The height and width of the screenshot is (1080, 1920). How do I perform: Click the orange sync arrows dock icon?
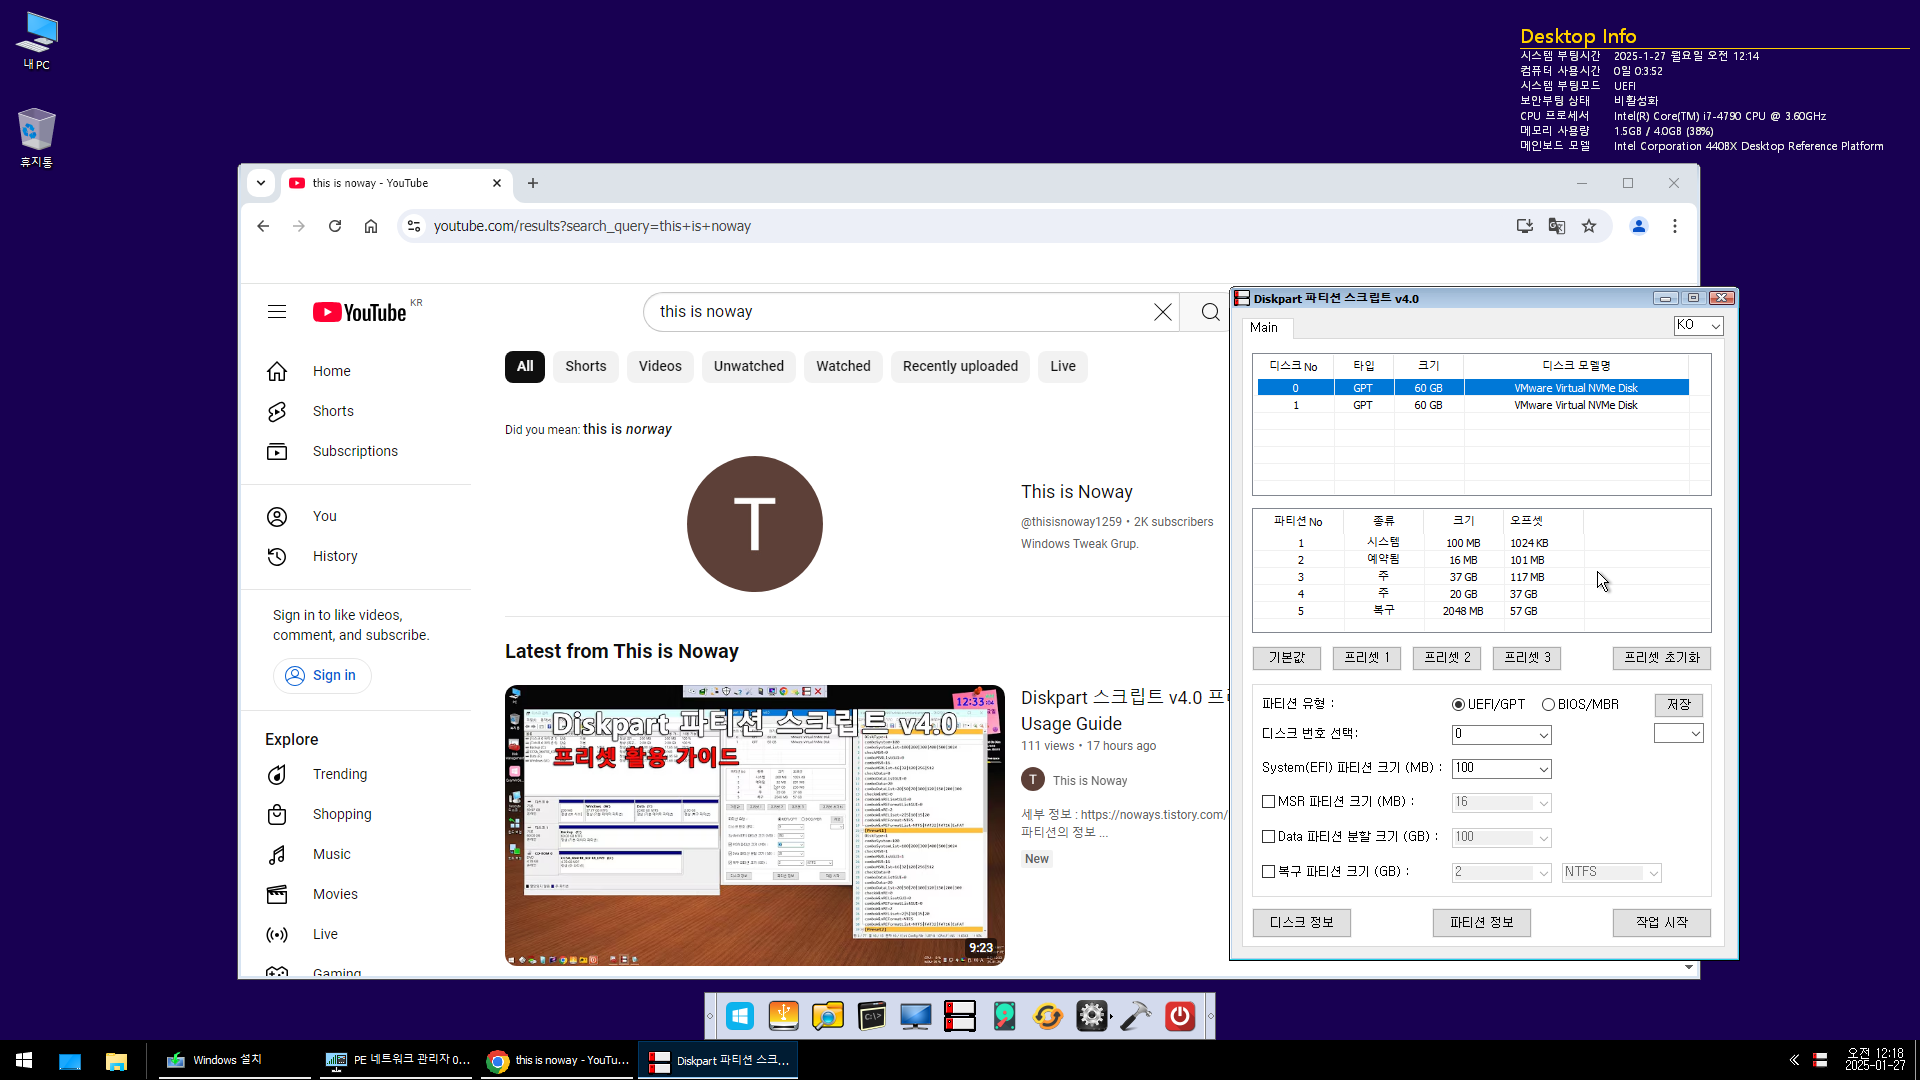(x=1048, y=1016)
